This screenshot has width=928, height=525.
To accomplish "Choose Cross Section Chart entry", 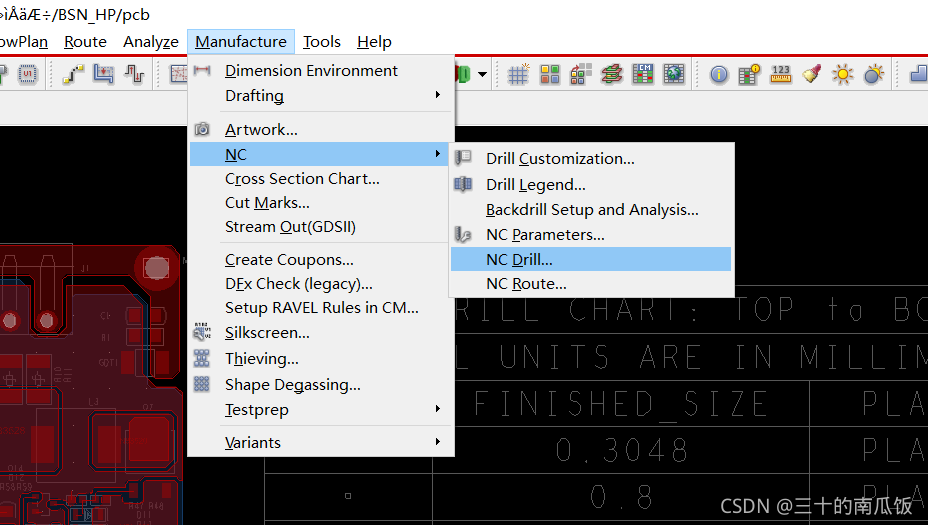I will coord(321,179).
